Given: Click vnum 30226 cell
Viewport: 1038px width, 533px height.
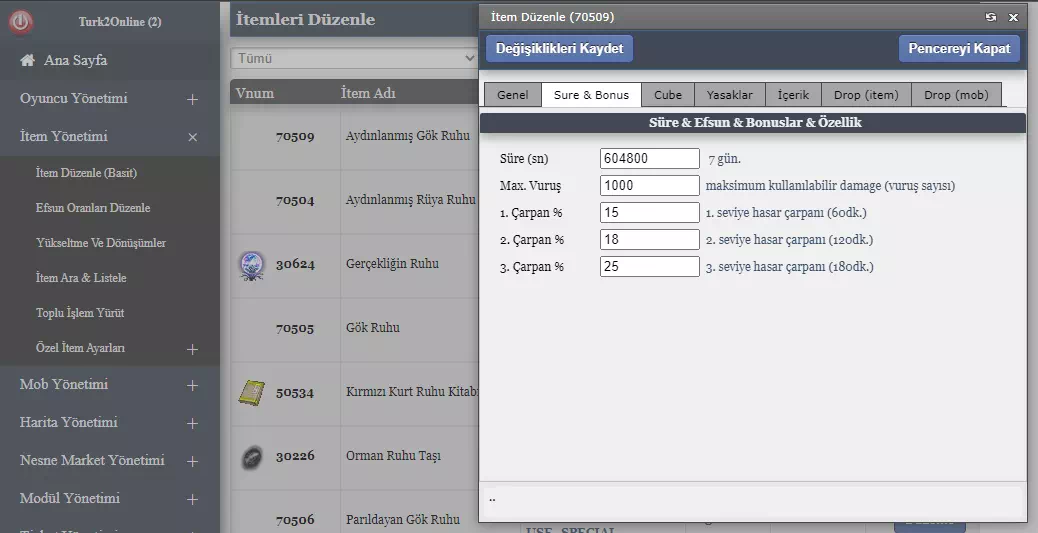Looking at the screenshot, I should (295, 456).
